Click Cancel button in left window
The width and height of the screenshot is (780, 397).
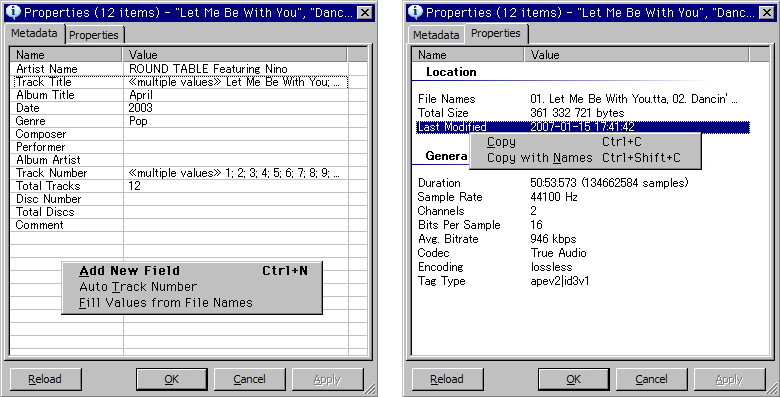click(x=249, y=380)
